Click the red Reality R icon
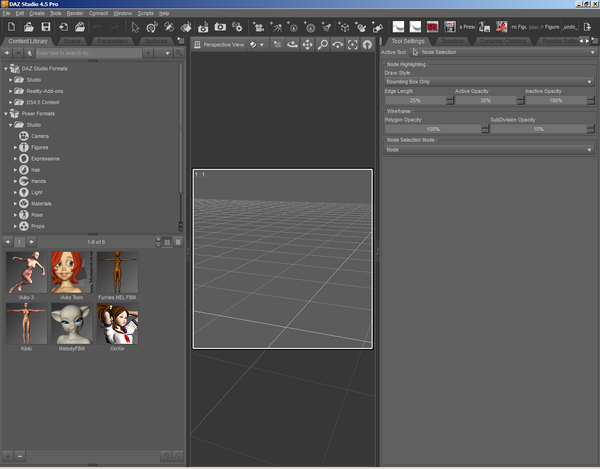 432,27
